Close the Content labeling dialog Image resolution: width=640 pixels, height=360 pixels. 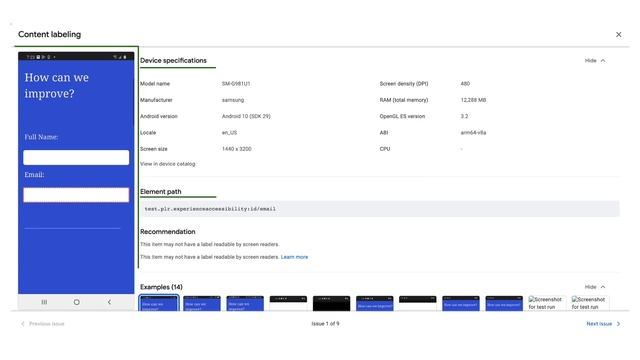[618, 35]
